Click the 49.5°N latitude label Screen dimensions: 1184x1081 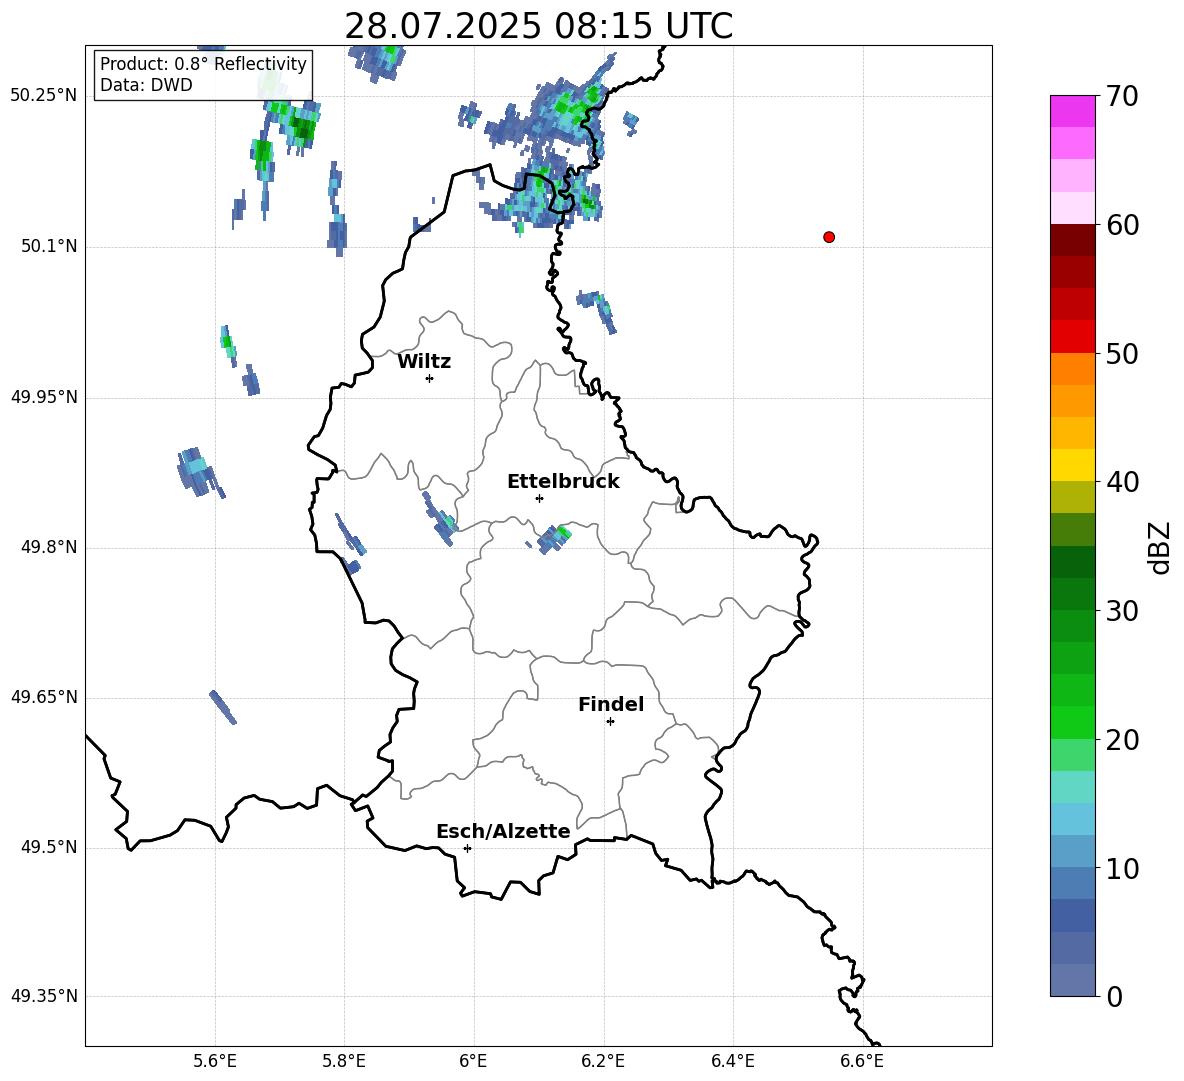pyautogui.click(x=49, y=847)
